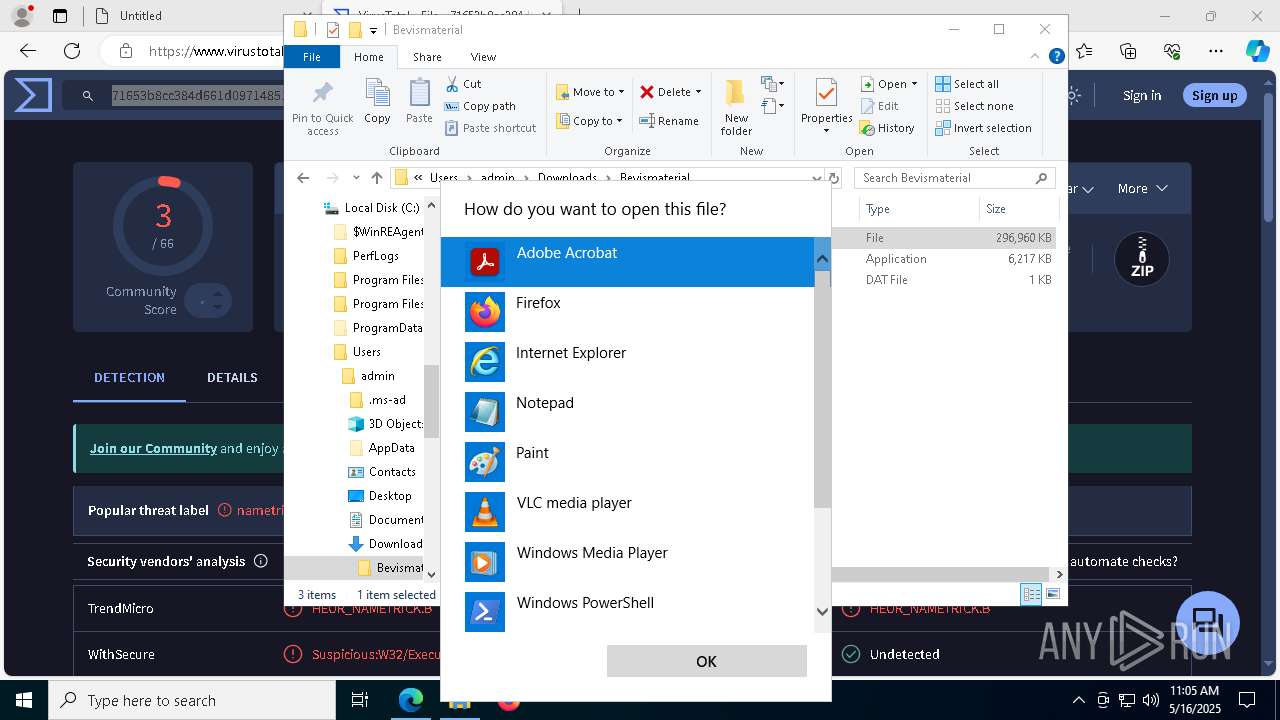The height and width of the screenshot is (720, 1280).
Task: Switch to the Share ribbon tab
Action: 427,57
